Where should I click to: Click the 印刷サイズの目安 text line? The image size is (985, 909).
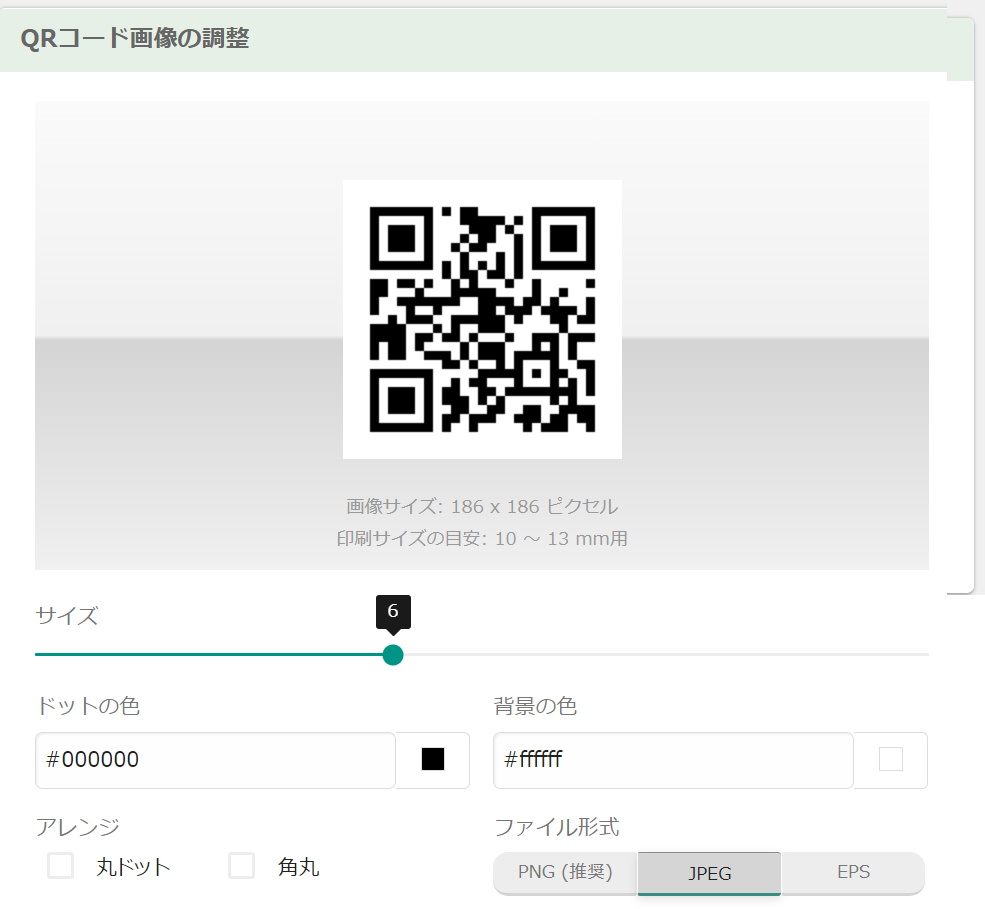pos(482,539)
